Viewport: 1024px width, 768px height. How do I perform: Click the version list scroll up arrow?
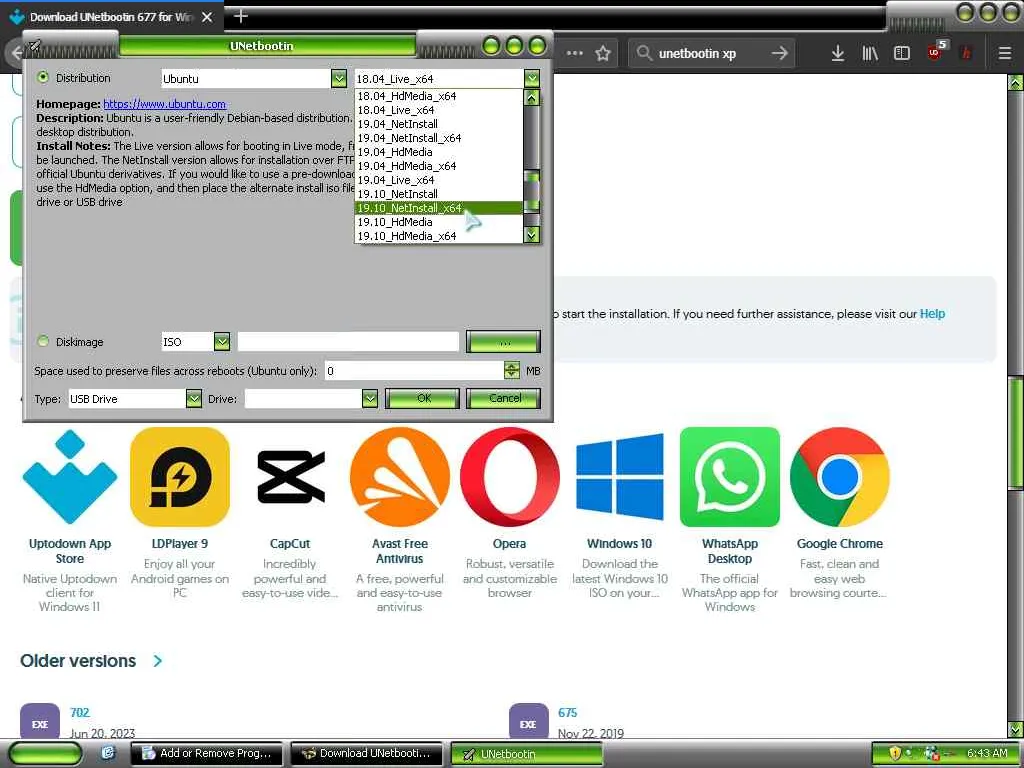tap(532, 98)
